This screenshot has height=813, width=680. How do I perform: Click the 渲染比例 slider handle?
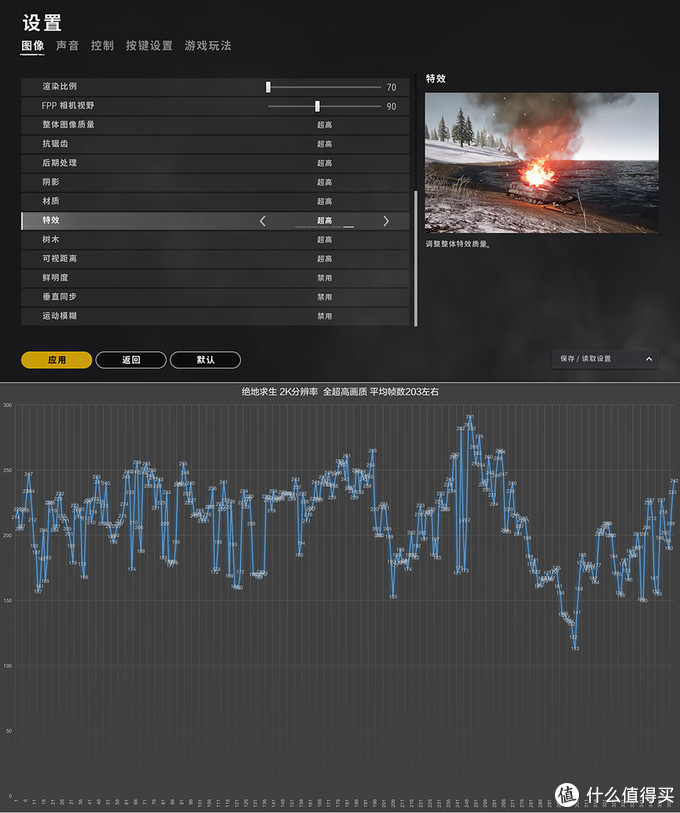[268, 87]
